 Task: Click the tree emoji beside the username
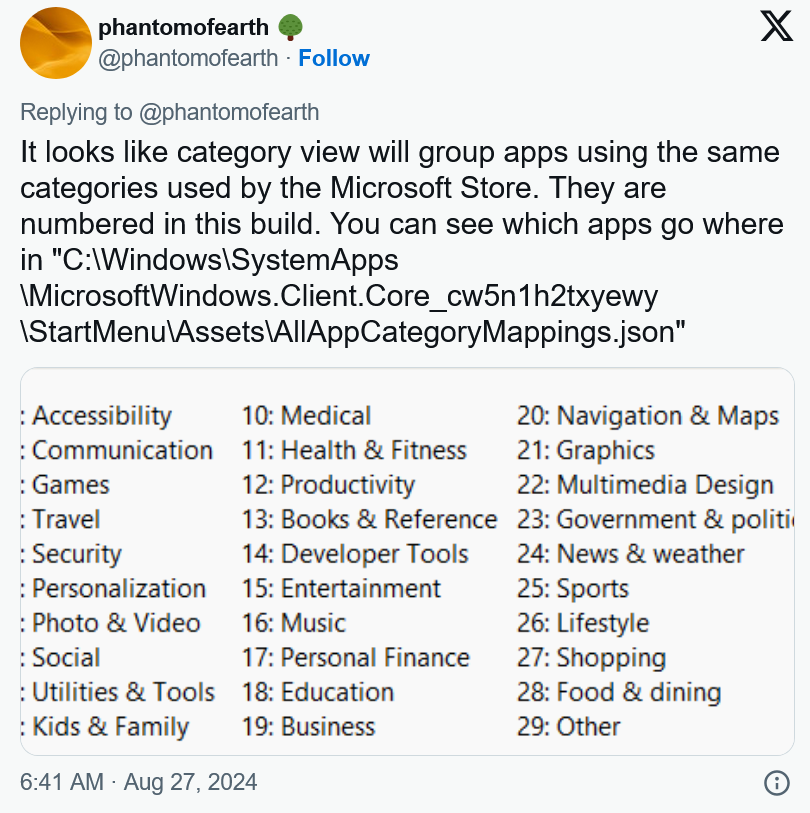pyautogui.click(x=290, y=28)
